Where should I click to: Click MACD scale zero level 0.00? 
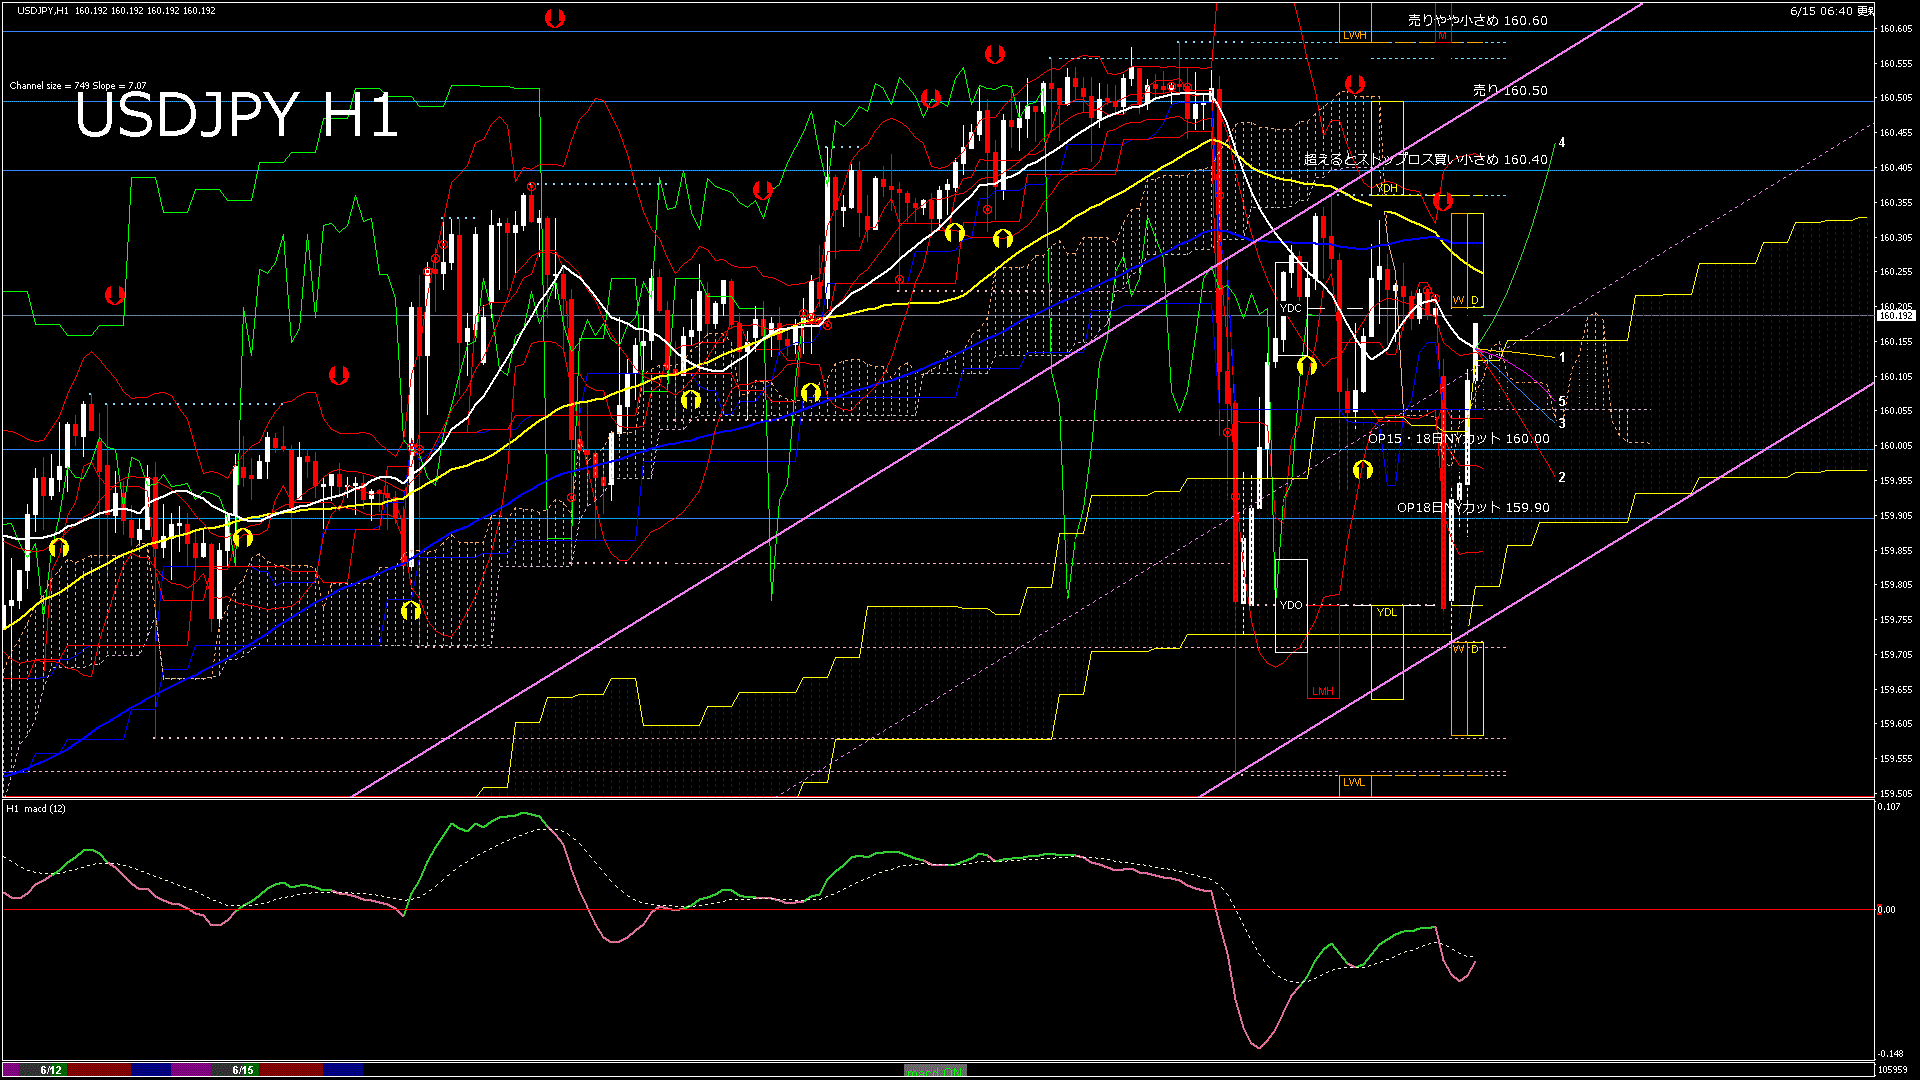click(x=1886, y=910)
